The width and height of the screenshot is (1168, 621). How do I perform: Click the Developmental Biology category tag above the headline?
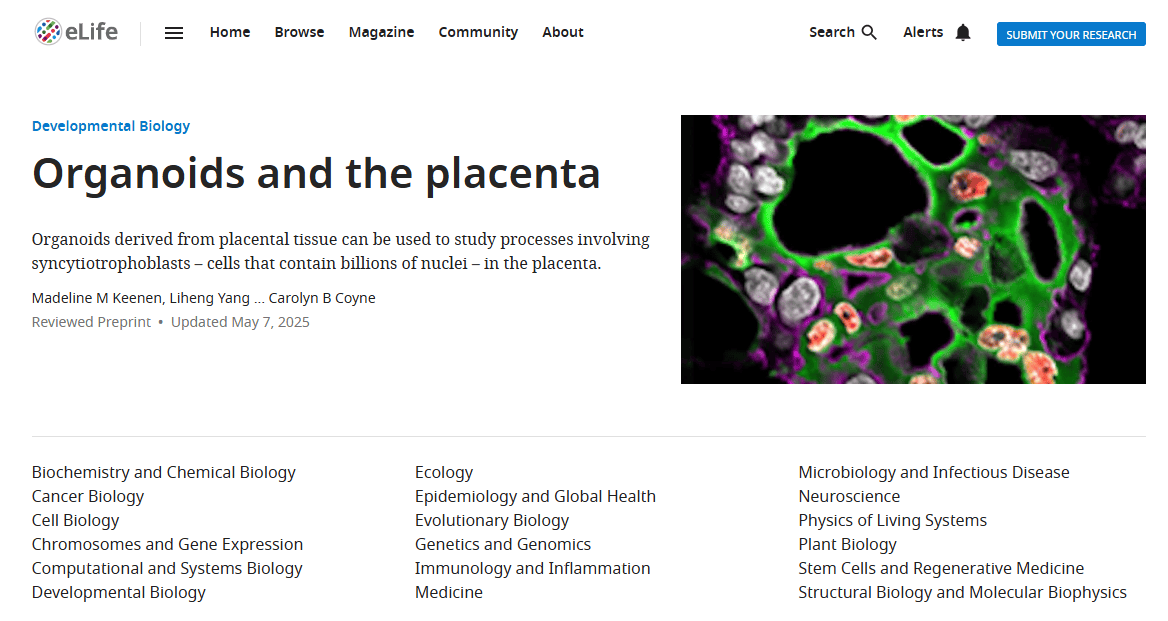point(111,126)
